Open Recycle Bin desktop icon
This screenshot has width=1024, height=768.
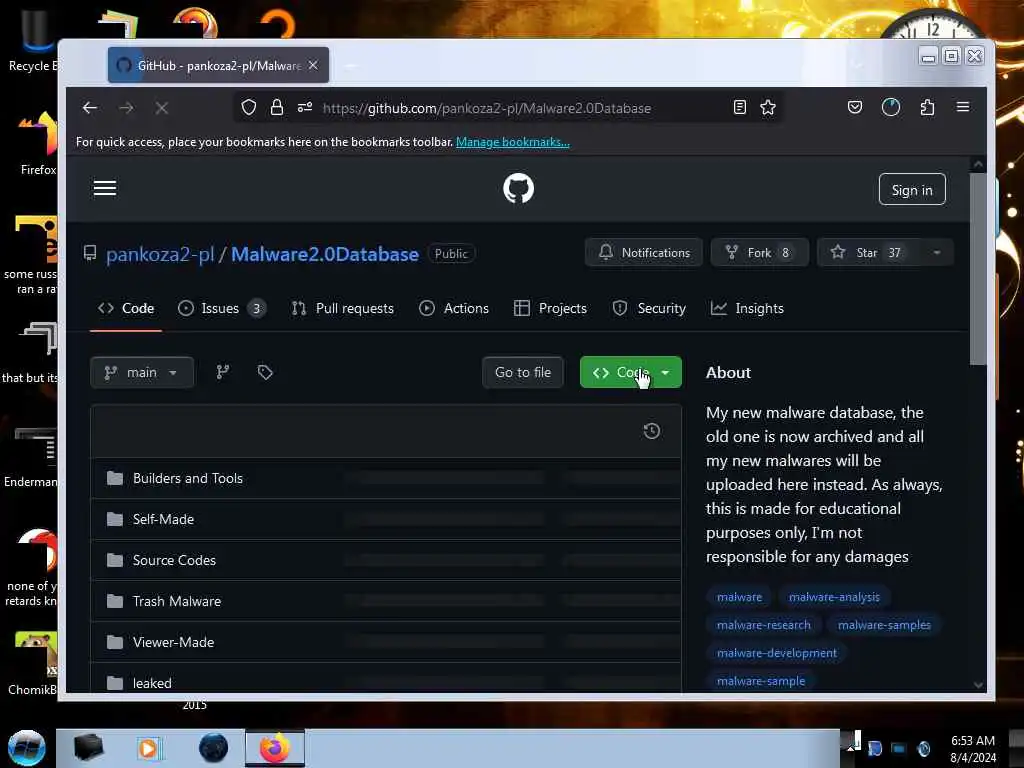coord(31,40)
